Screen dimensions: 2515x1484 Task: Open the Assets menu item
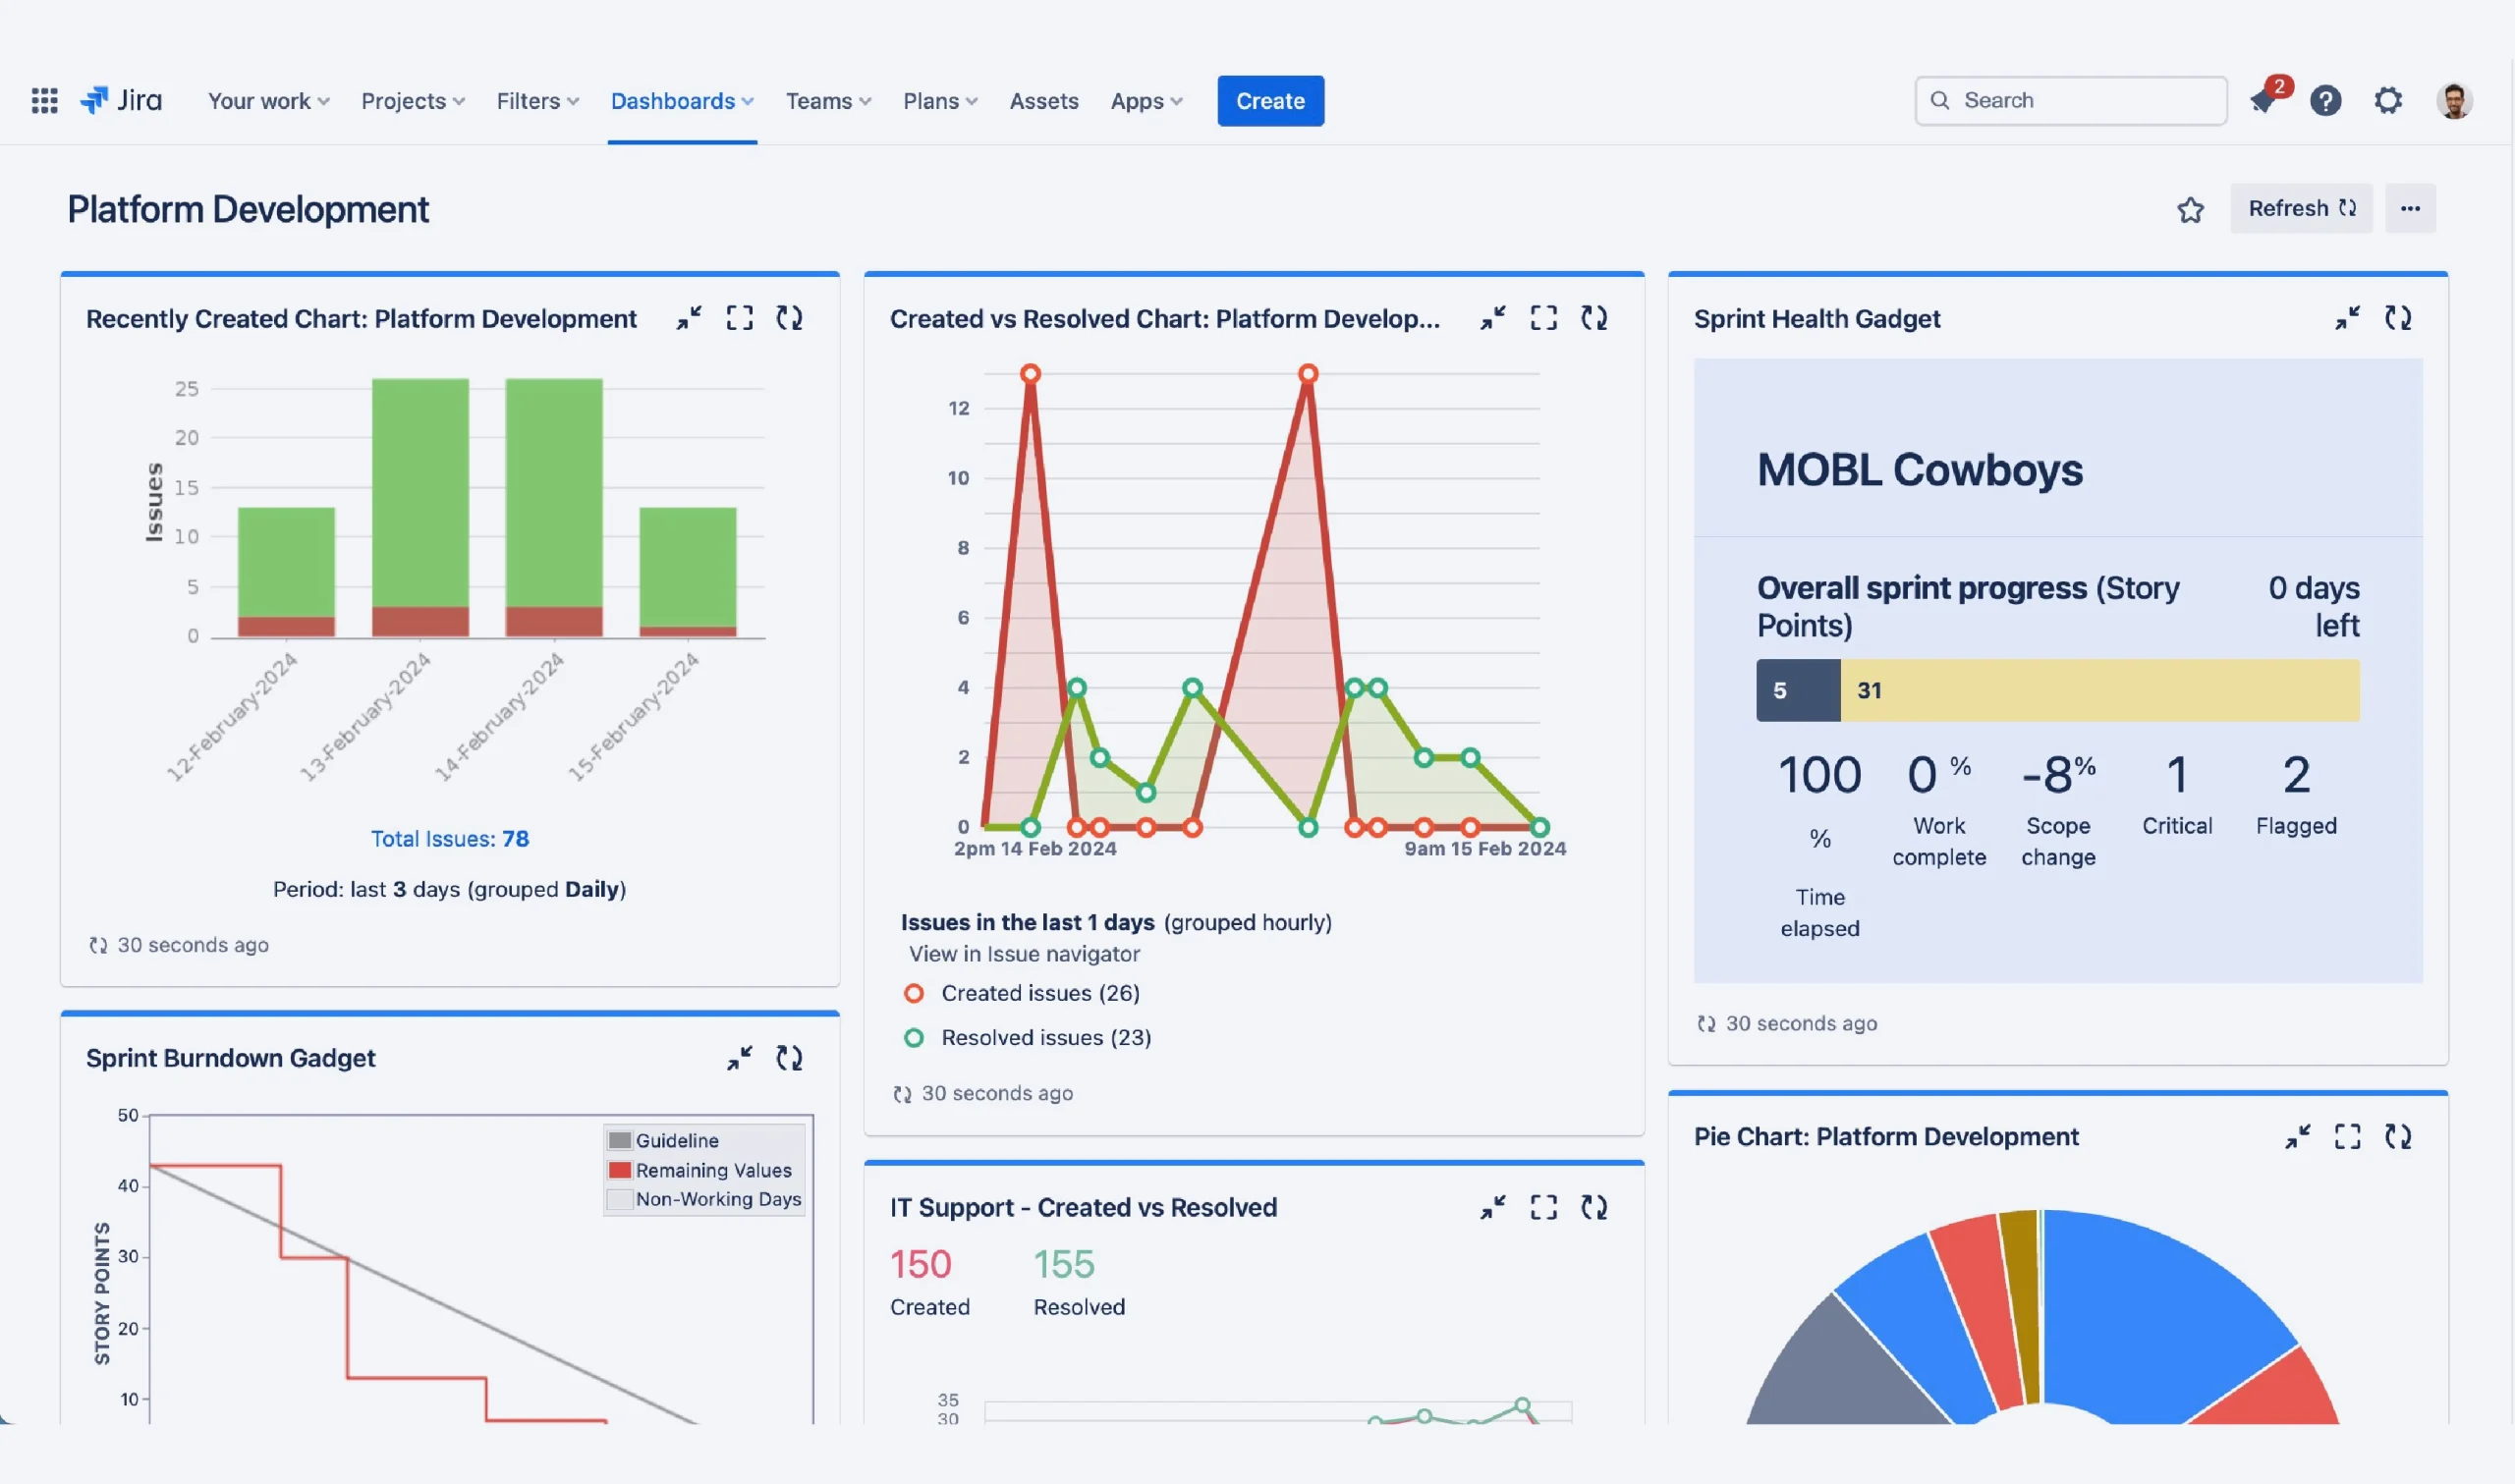(1044, 101)
